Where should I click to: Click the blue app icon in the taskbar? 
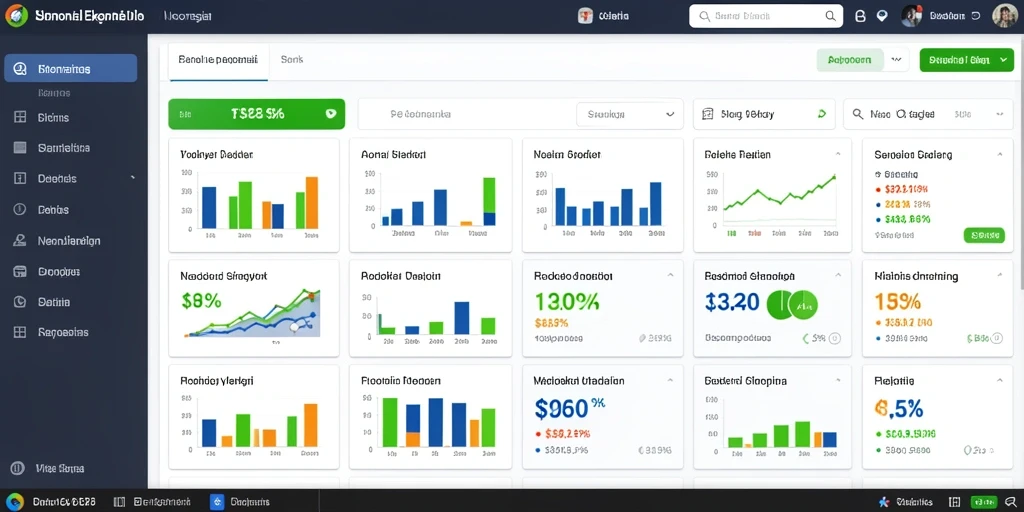coord(217,502)
